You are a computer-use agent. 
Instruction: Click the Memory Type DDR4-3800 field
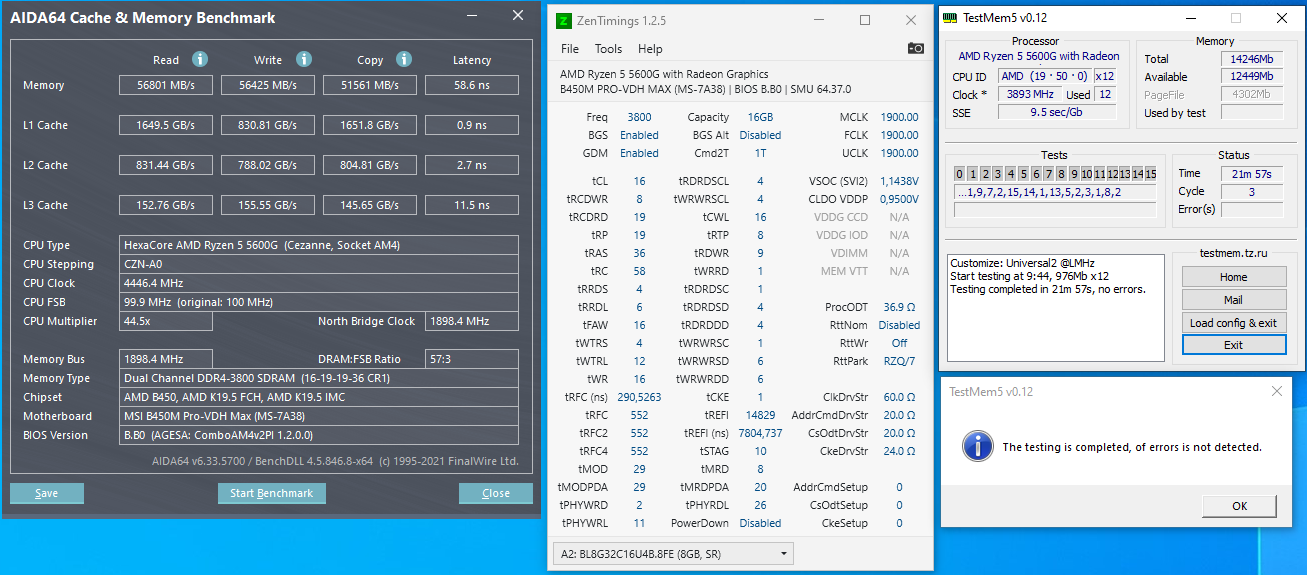tap(319, 378)
